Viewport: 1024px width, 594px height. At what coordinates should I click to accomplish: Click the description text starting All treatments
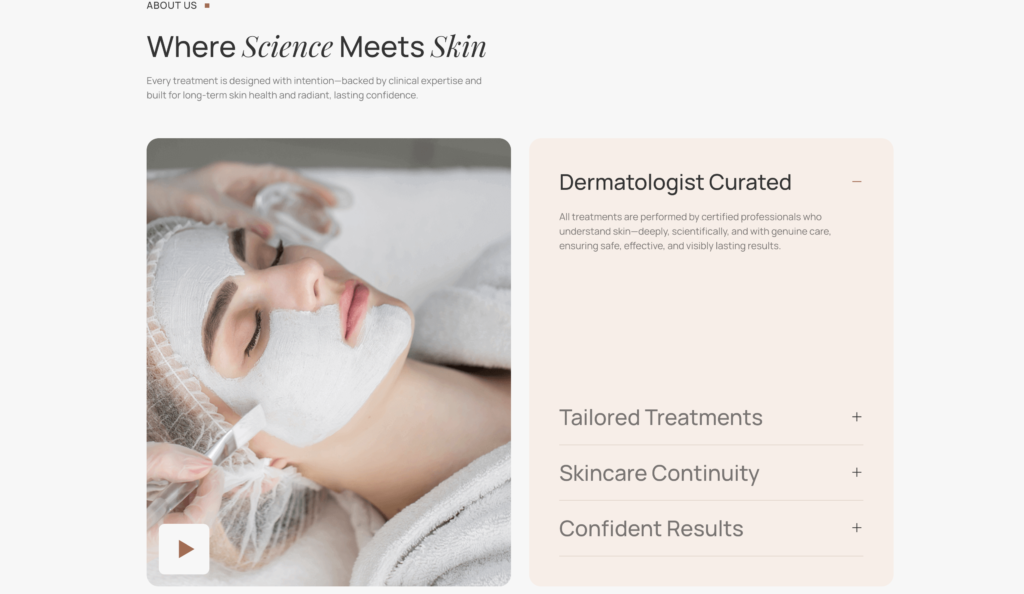click(x=695, y=231)
